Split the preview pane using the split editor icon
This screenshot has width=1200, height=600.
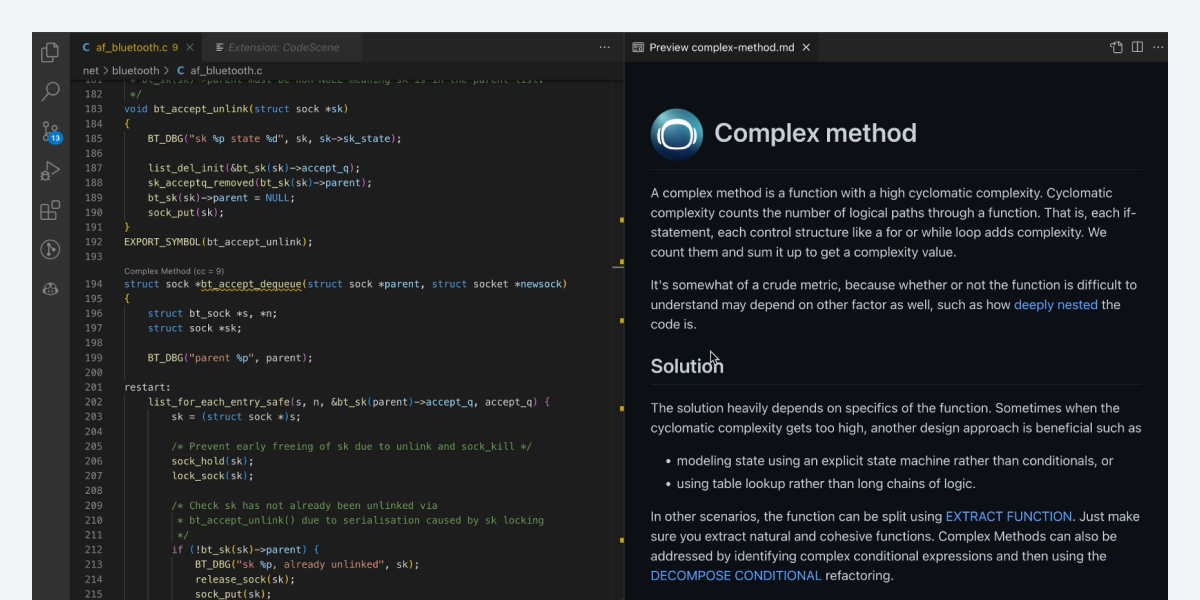1137,47
